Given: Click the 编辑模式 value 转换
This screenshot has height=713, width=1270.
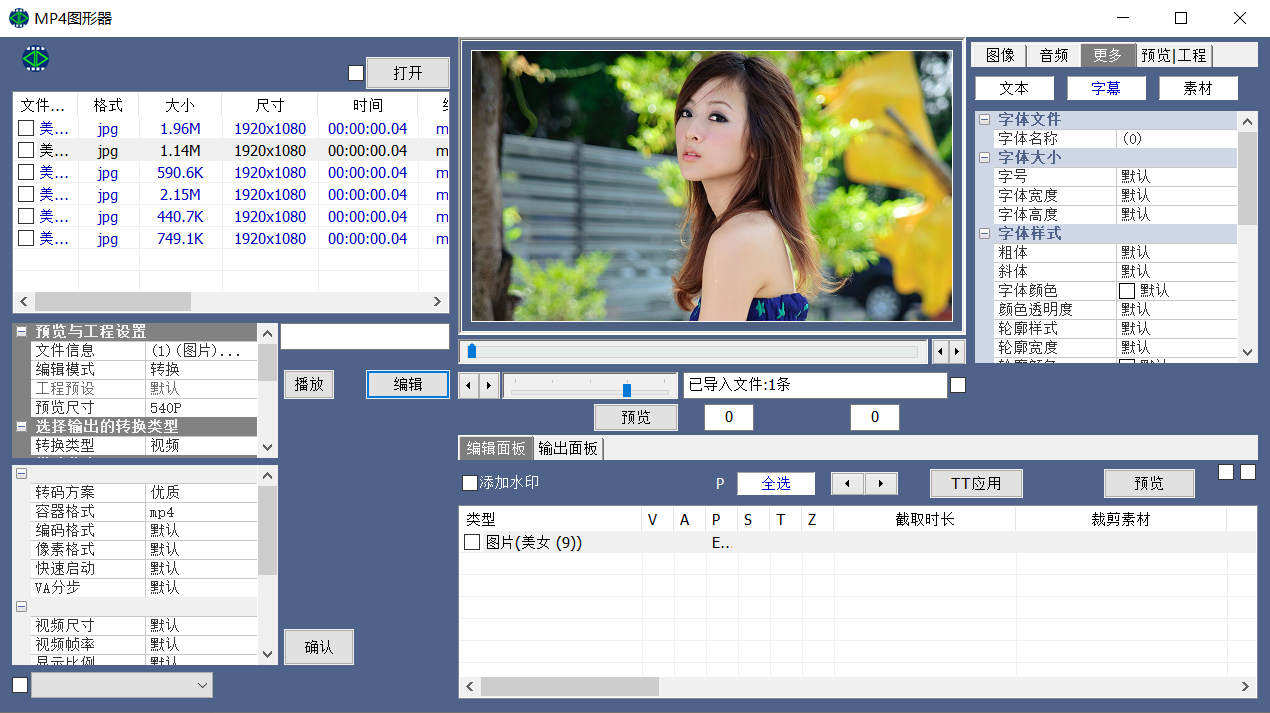Looking at the screenshot, I should (x=202, y=369).
